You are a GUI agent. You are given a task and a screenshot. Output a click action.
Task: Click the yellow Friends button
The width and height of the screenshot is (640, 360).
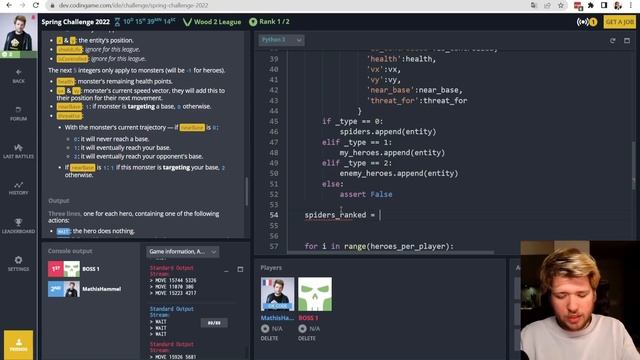tap(18, 345)
